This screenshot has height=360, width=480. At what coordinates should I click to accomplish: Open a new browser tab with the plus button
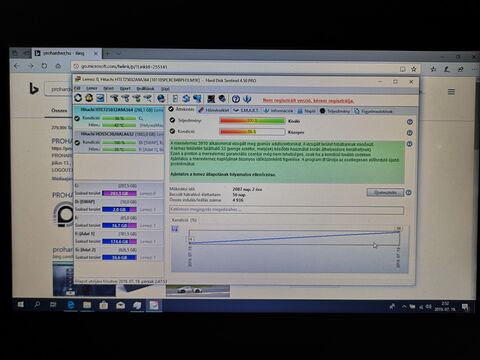[108, 53]
